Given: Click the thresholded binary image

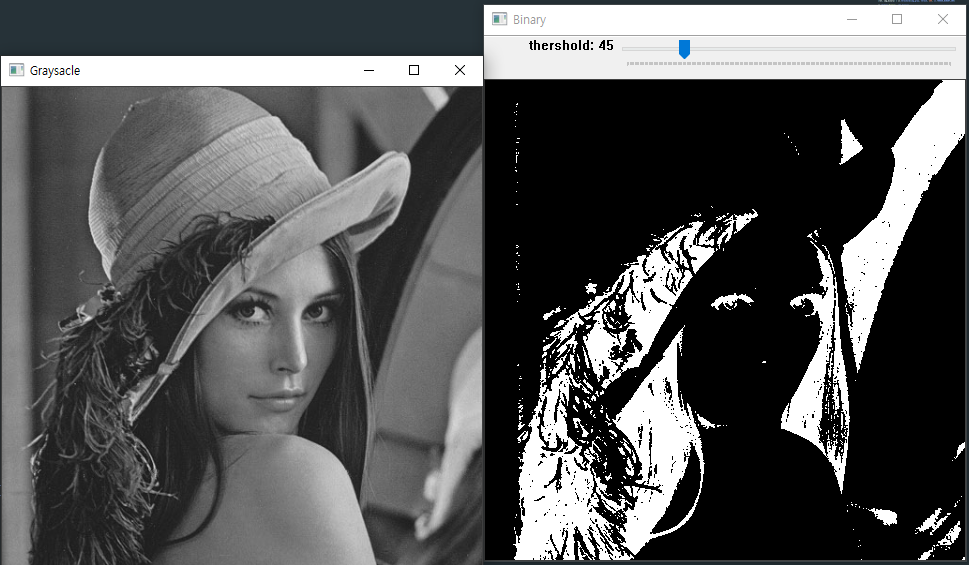Looking at the screenshot, I should 725,320.
